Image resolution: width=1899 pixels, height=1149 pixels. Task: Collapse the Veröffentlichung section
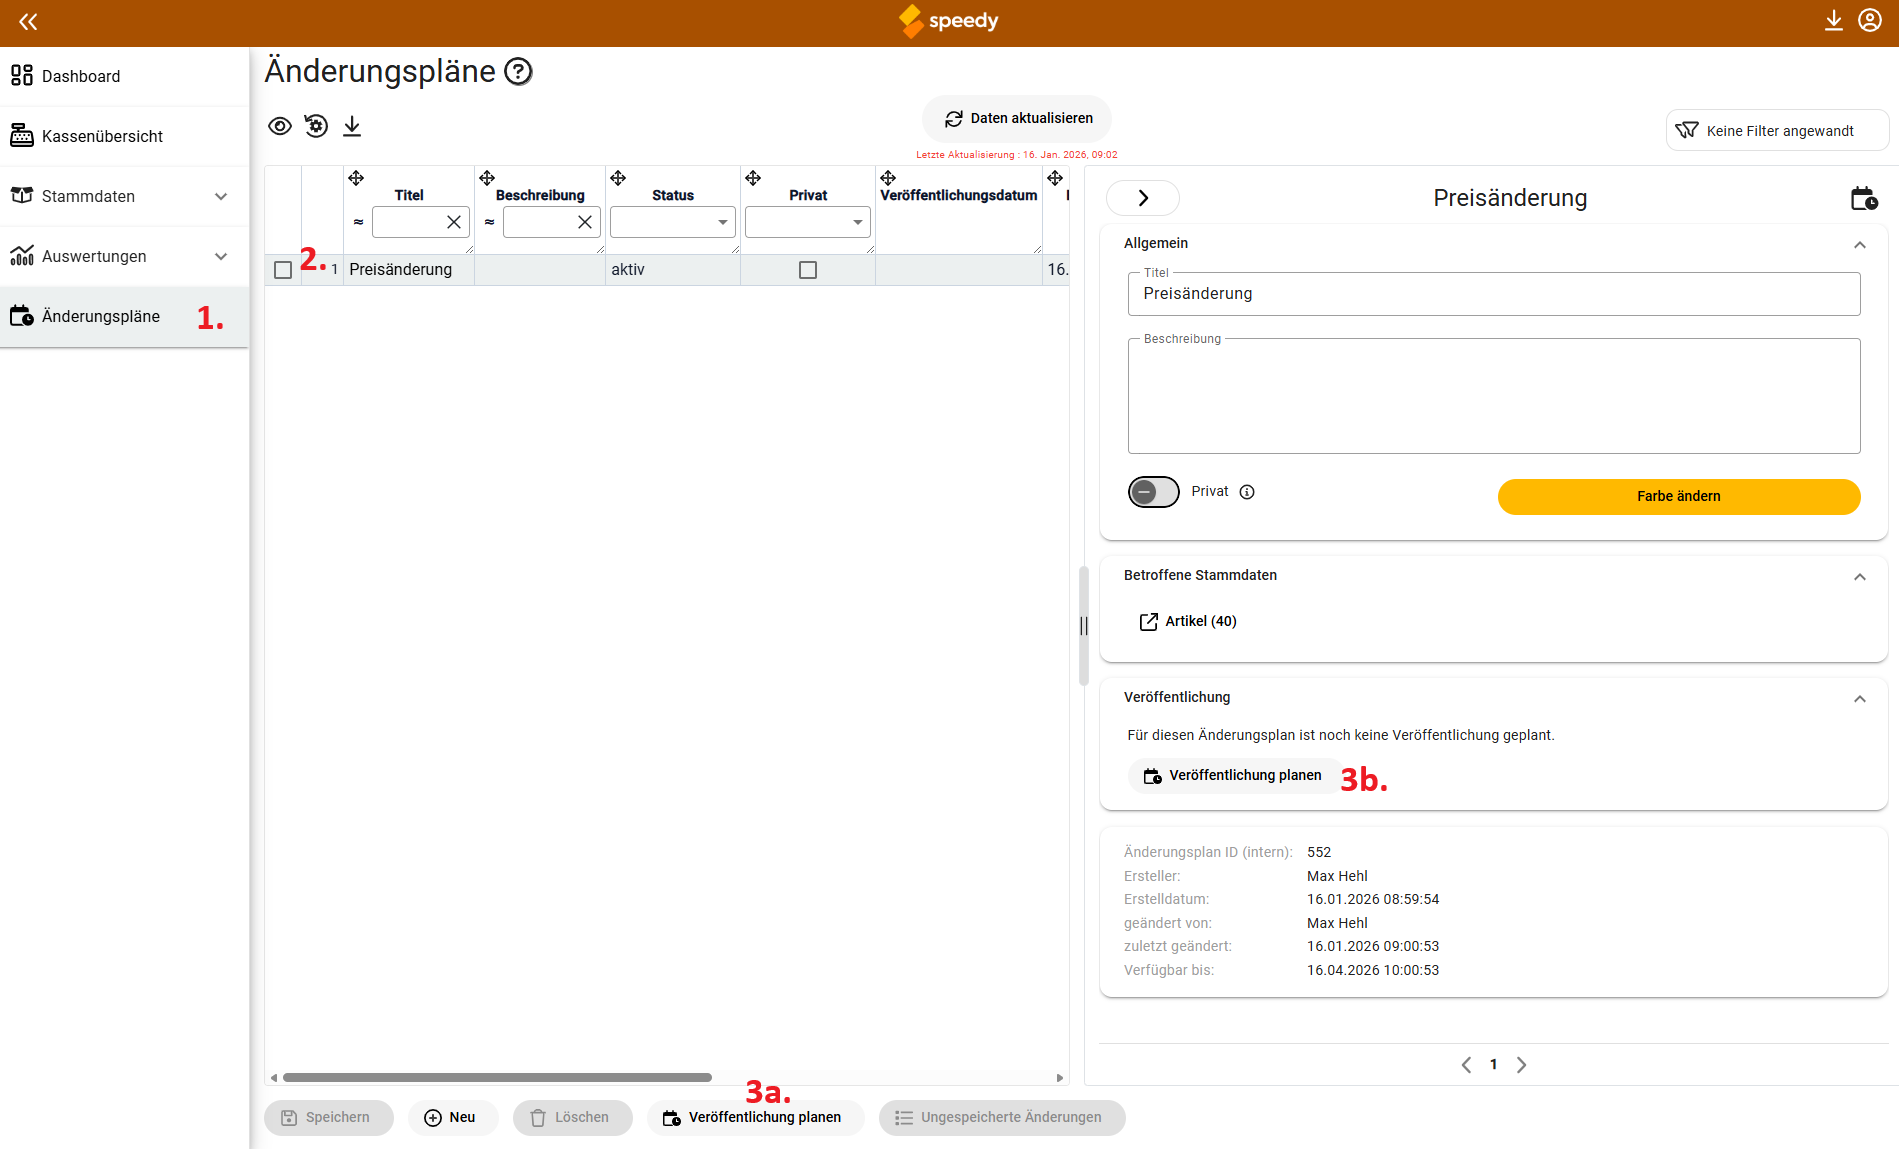pyautogui.click(x=1860, y=699)
